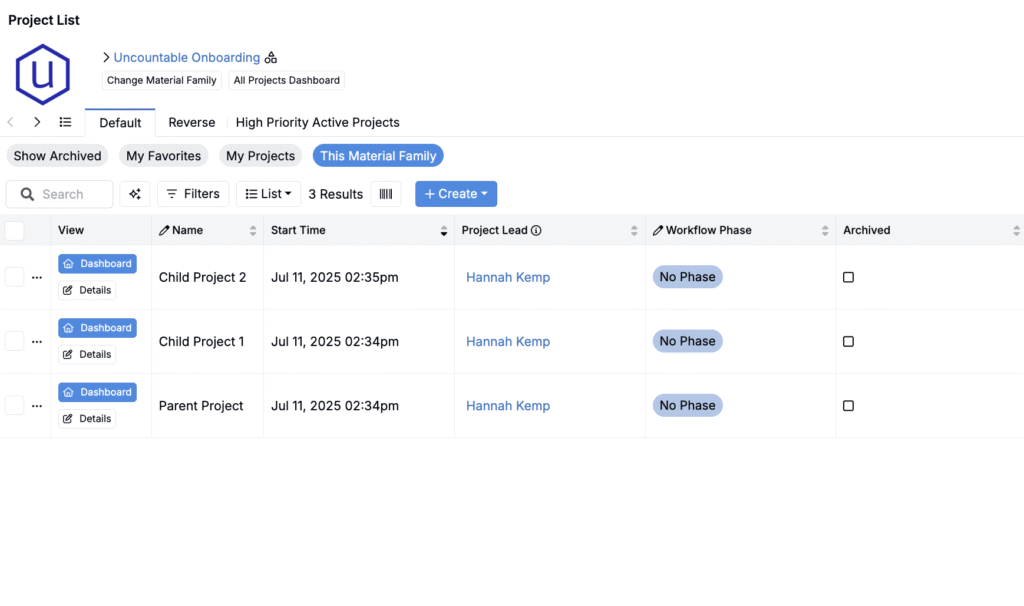Toggle the Archived checkbox for Child Project 1
This screenshot has width=1024, height=606.
[848, 341]
